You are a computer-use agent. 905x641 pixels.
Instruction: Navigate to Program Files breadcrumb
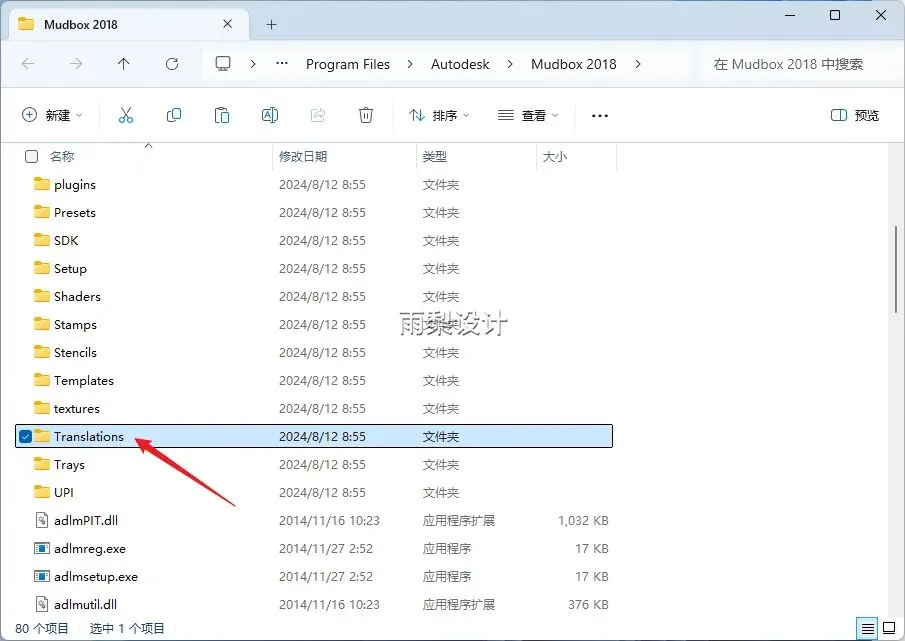click(348, 64)
